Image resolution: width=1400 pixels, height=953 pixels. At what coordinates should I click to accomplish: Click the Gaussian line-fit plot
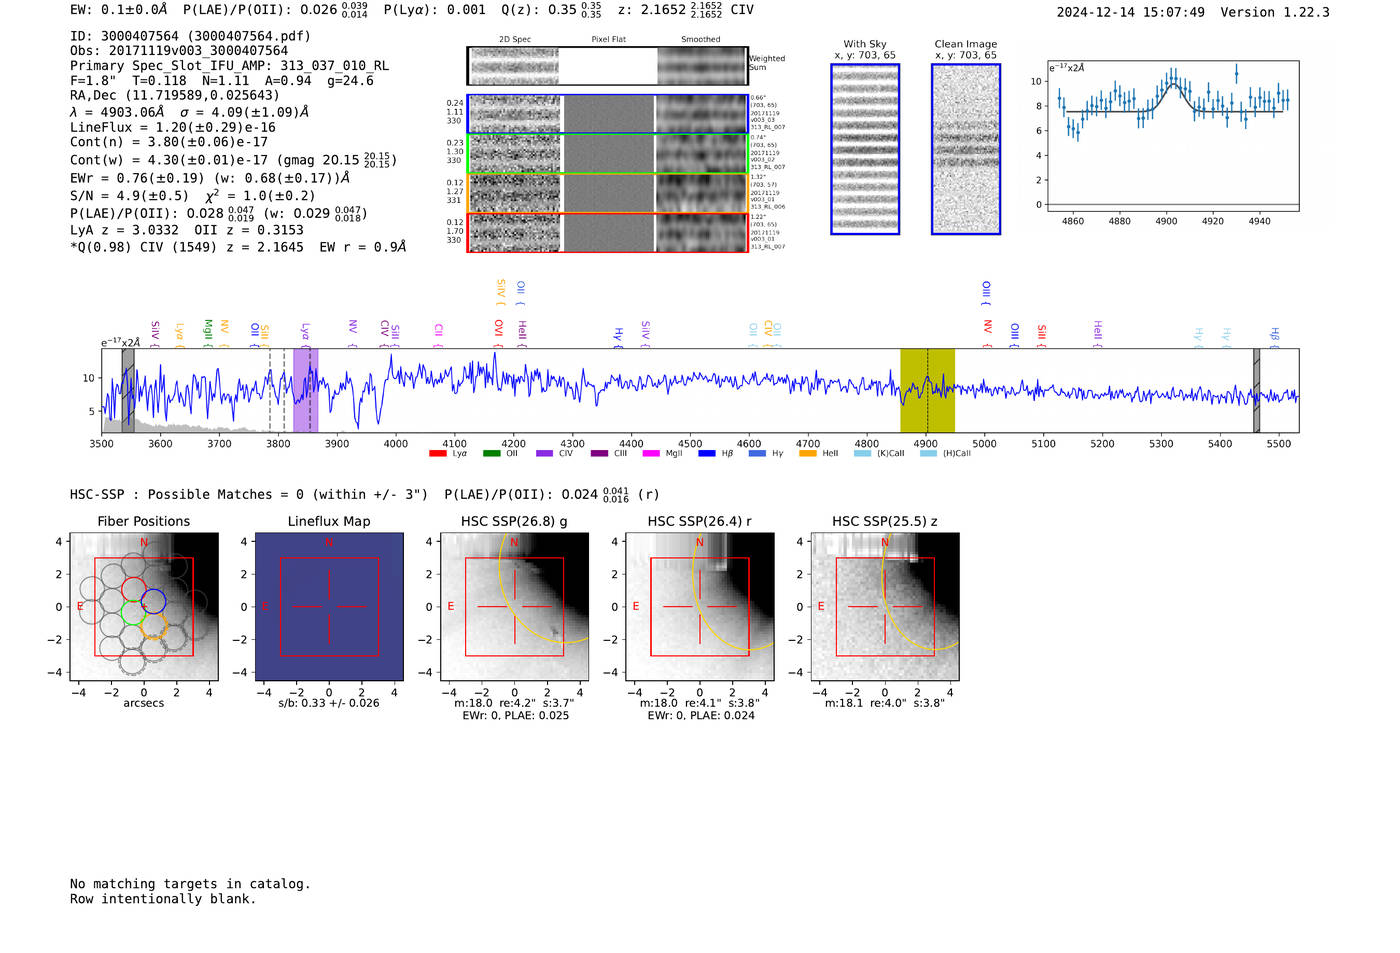[1173, 136]
